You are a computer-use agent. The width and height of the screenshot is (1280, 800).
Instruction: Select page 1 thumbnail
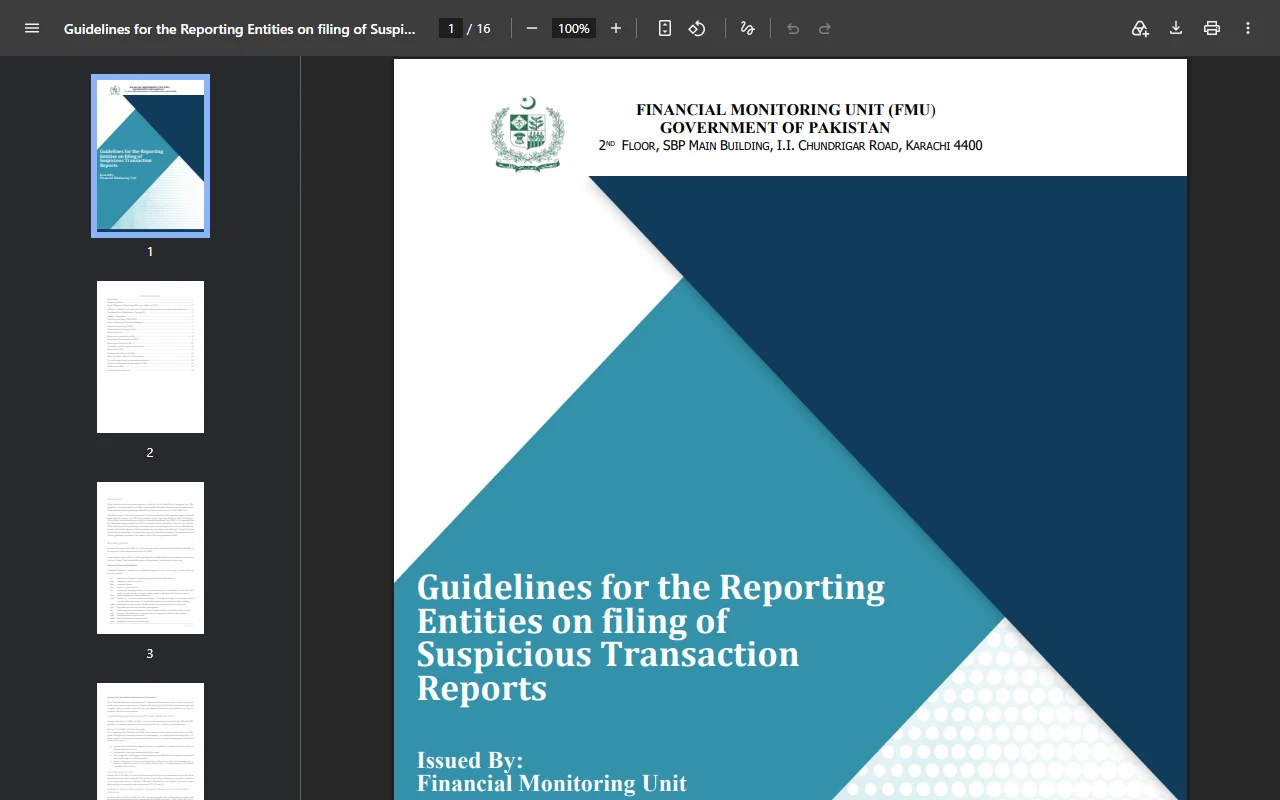[150, 156]
